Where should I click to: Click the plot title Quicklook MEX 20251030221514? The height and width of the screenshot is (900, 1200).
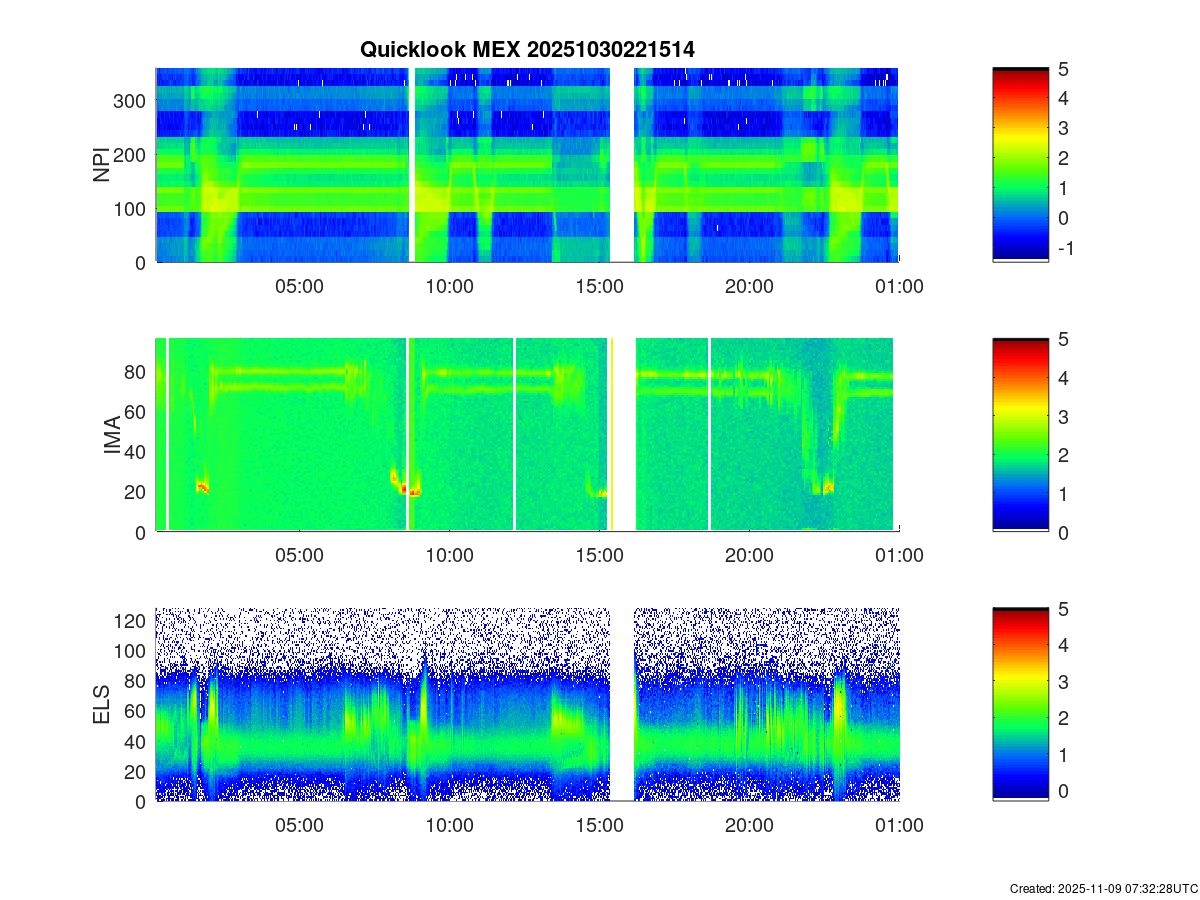point(527,49)
